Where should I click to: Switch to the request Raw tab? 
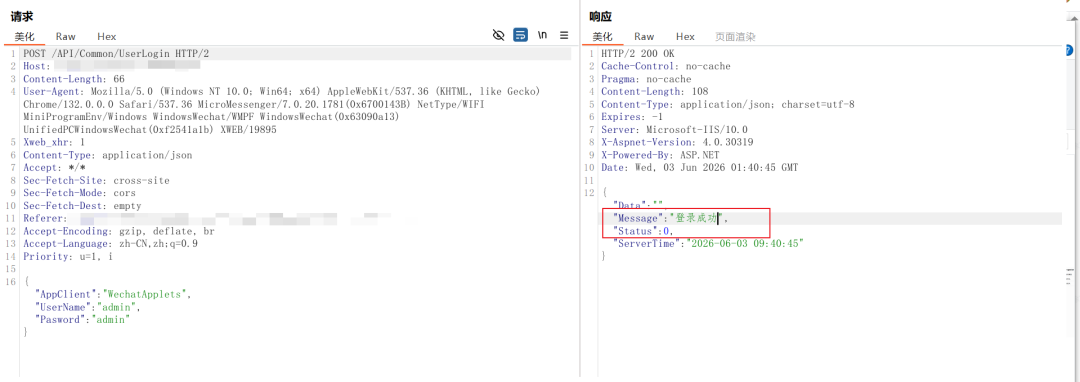pyautogui.click(x=66, y=36)
